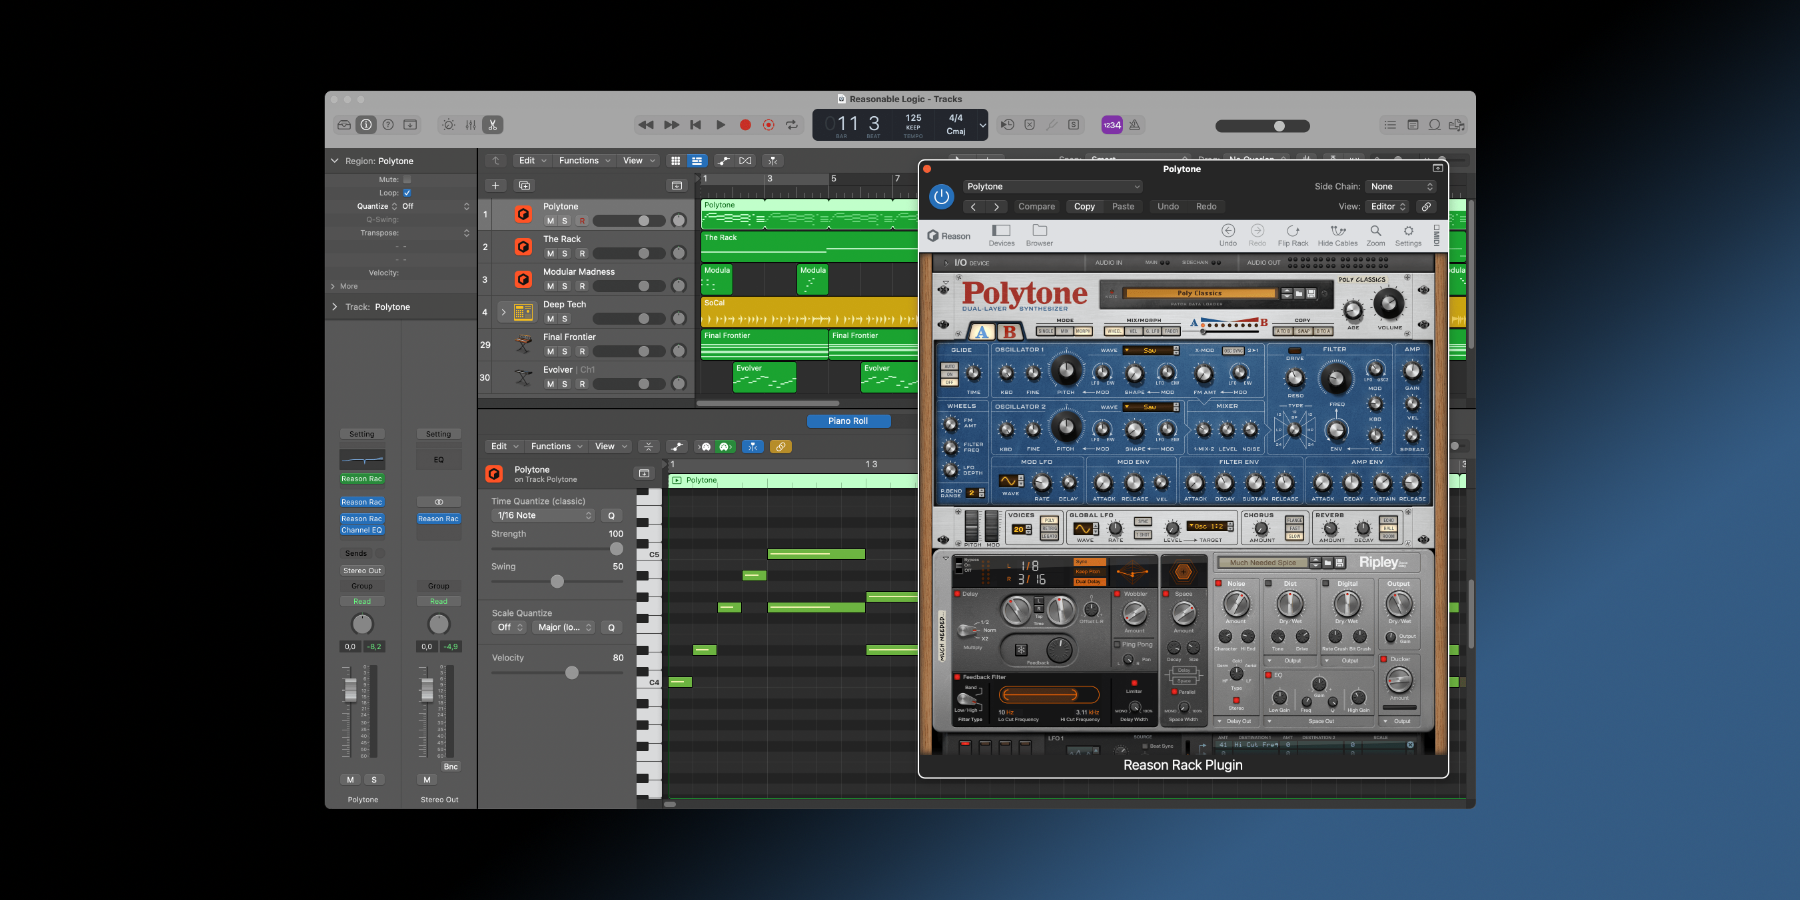The width and height of the screenshot is (1800, 900).
Task: Open the Side Chain dropdown
Action: click(x=1400, y=187)
